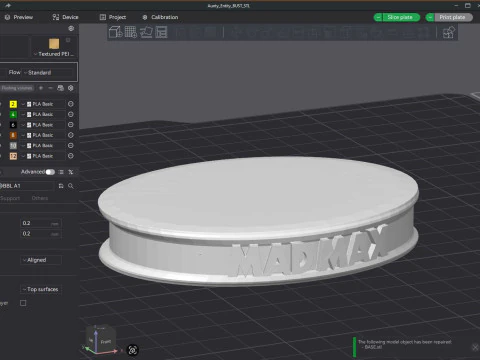This screenshot has height=360, width=480.
Task: Click the remove filament minus icon
Action: 50,88
